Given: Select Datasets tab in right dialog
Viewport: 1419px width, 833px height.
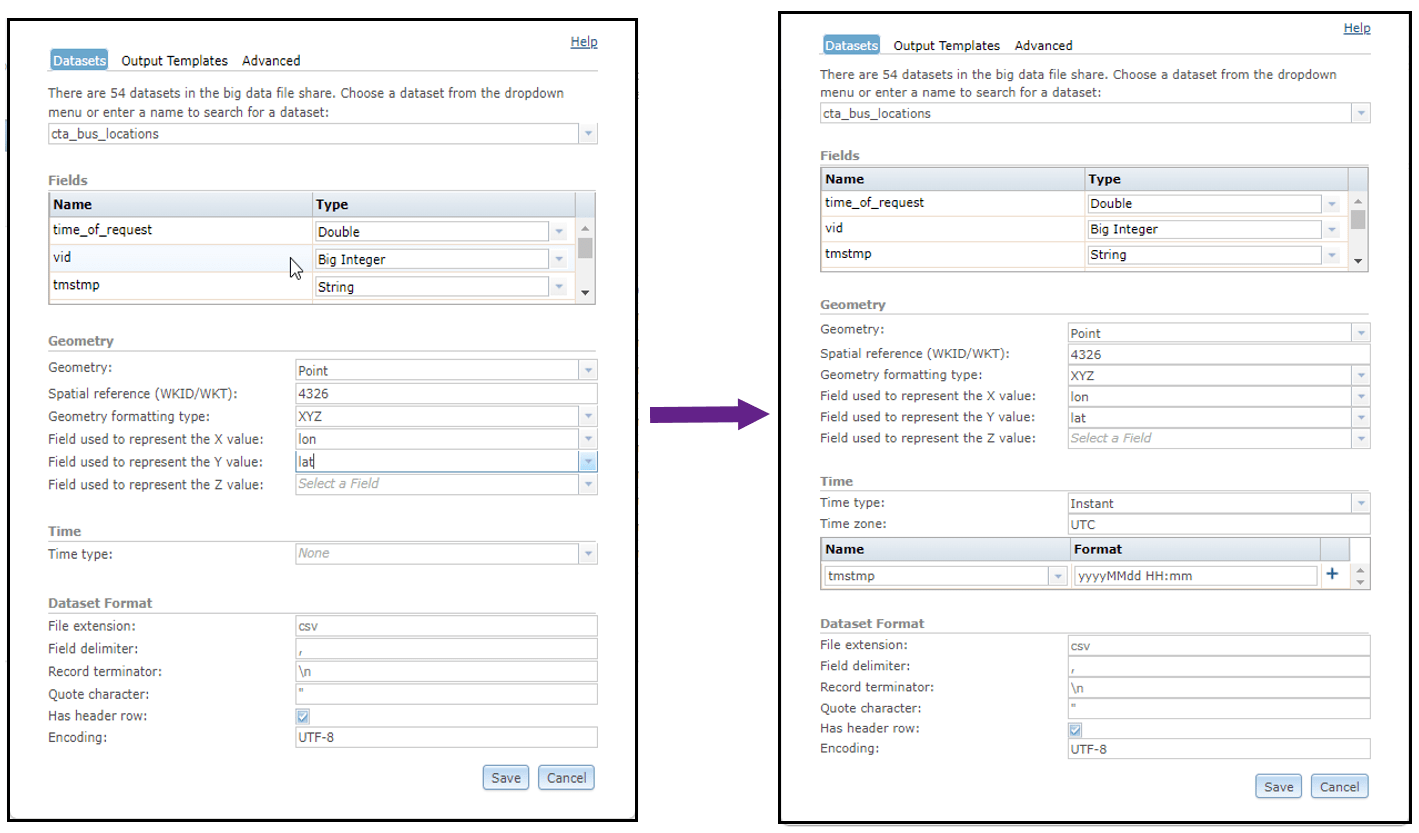Looking at the screenshot, I should pyautogui.click(x=851, y=45).
